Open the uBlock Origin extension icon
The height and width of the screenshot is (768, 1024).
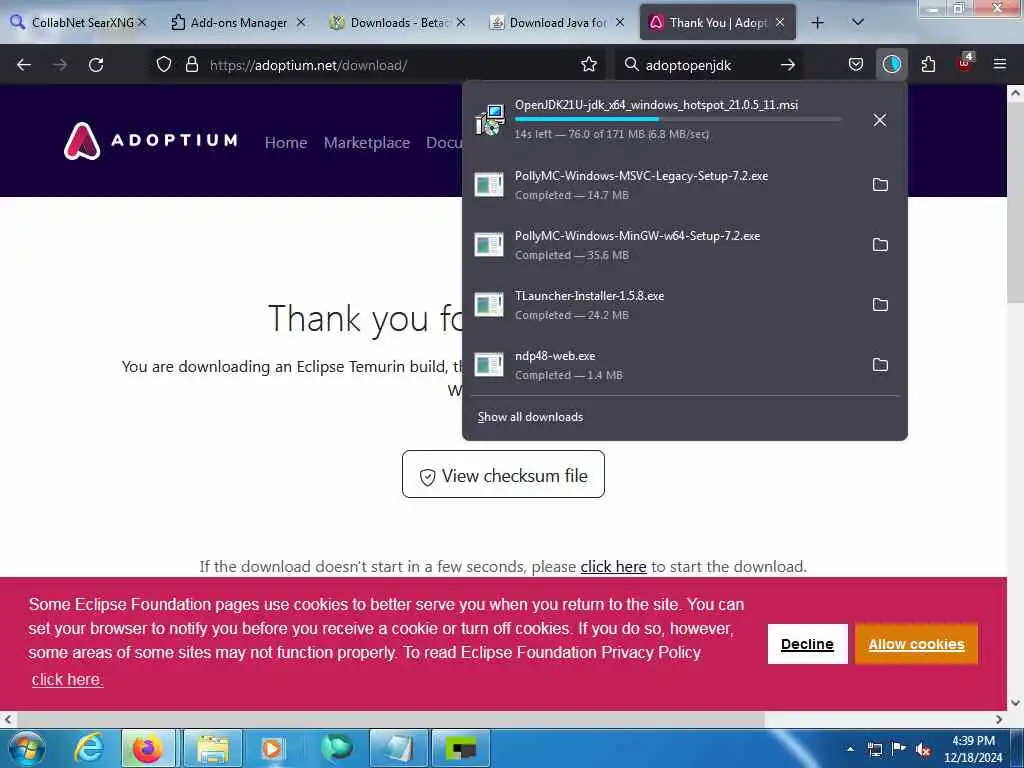[965, 63]
